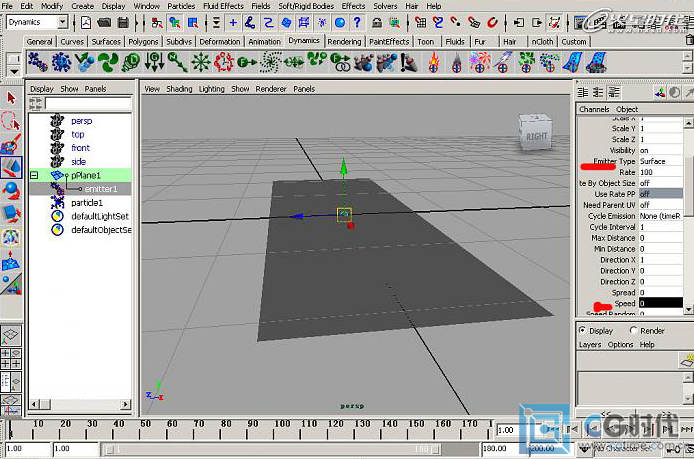Collapse the pPlane1 tree node
The image size is (694, 459).
34,175
